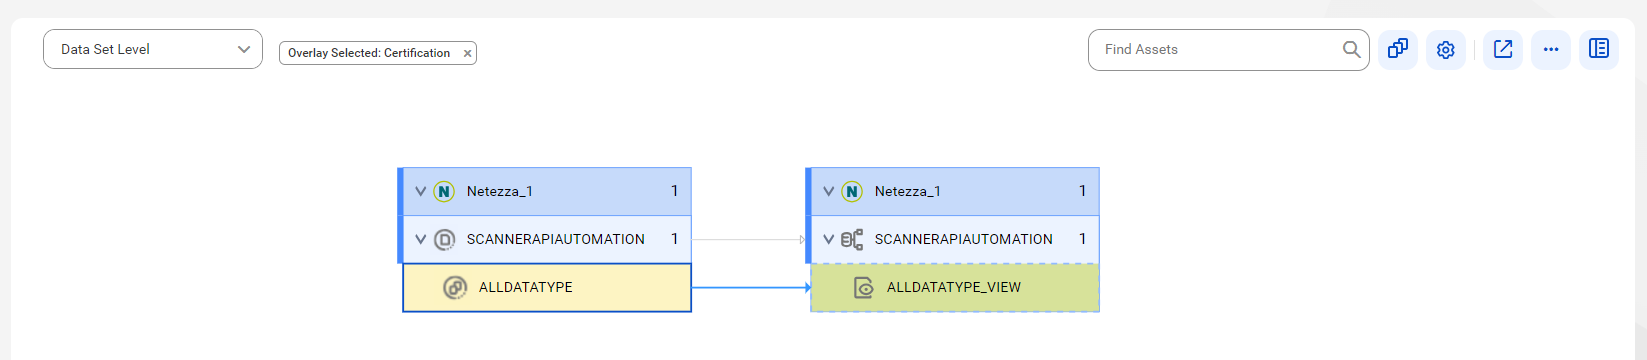The height and width of the screenshot is (360, 1647).
Task: Click the magnifier search icon
Action: click(x=1351, y=49)
